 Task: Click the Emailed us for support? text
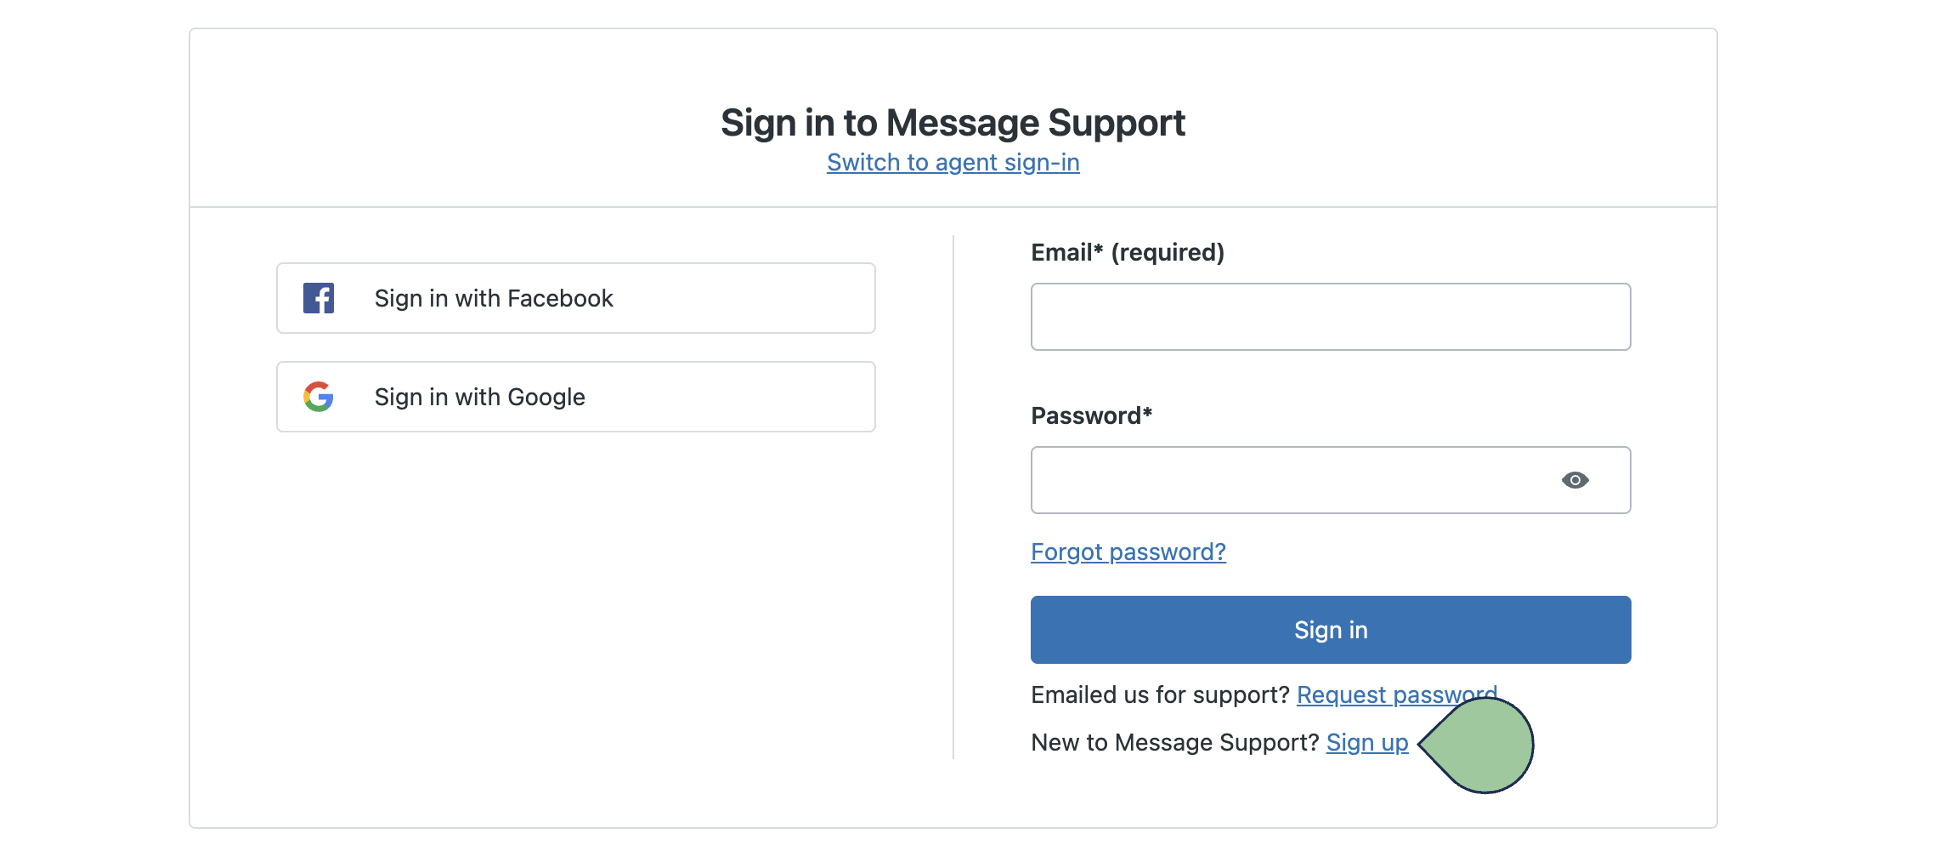[x=1160, y=695]
